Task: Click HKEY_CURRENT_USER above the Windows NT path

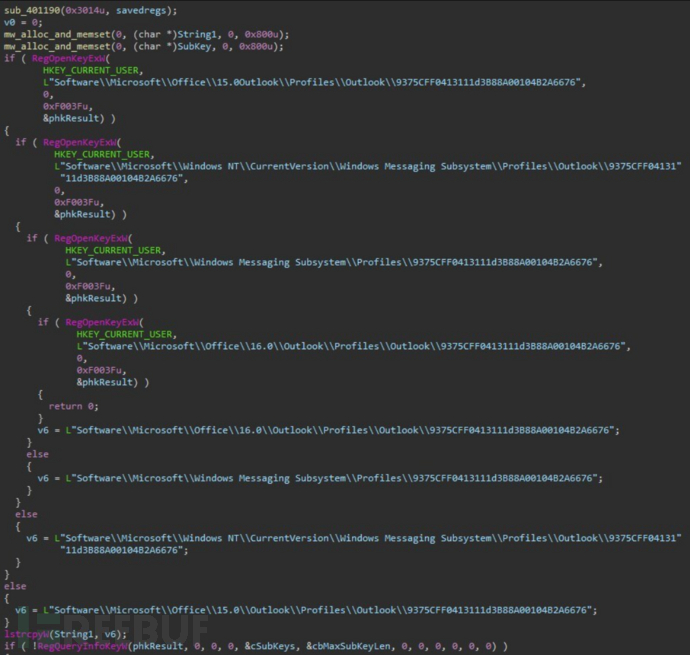Action: tap(102, 154)
